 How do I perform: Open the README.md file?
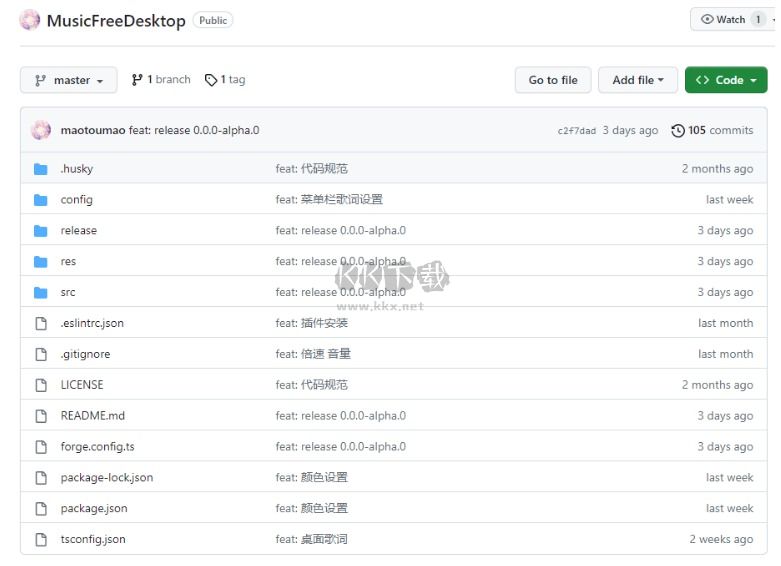tap(93, 416)
